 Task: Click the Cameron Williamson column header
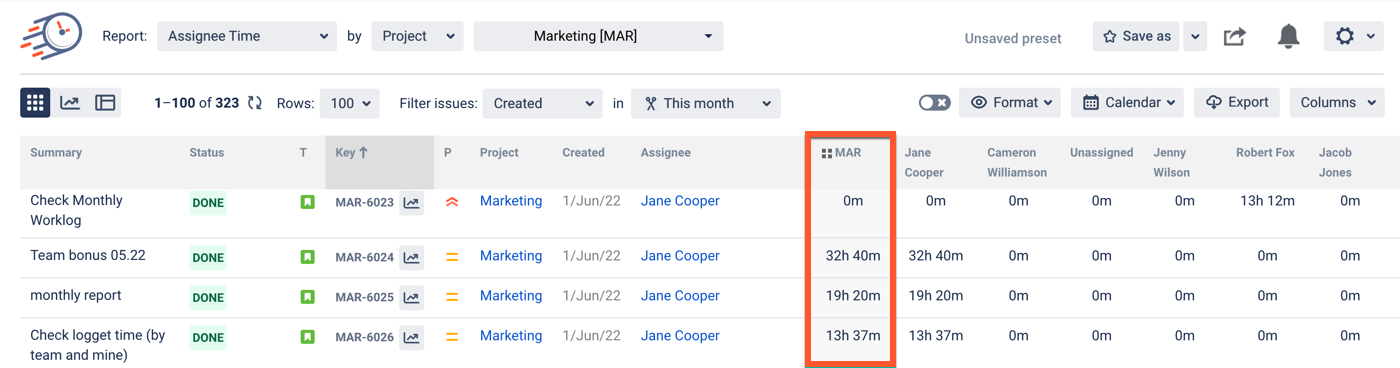[1017, 163]
